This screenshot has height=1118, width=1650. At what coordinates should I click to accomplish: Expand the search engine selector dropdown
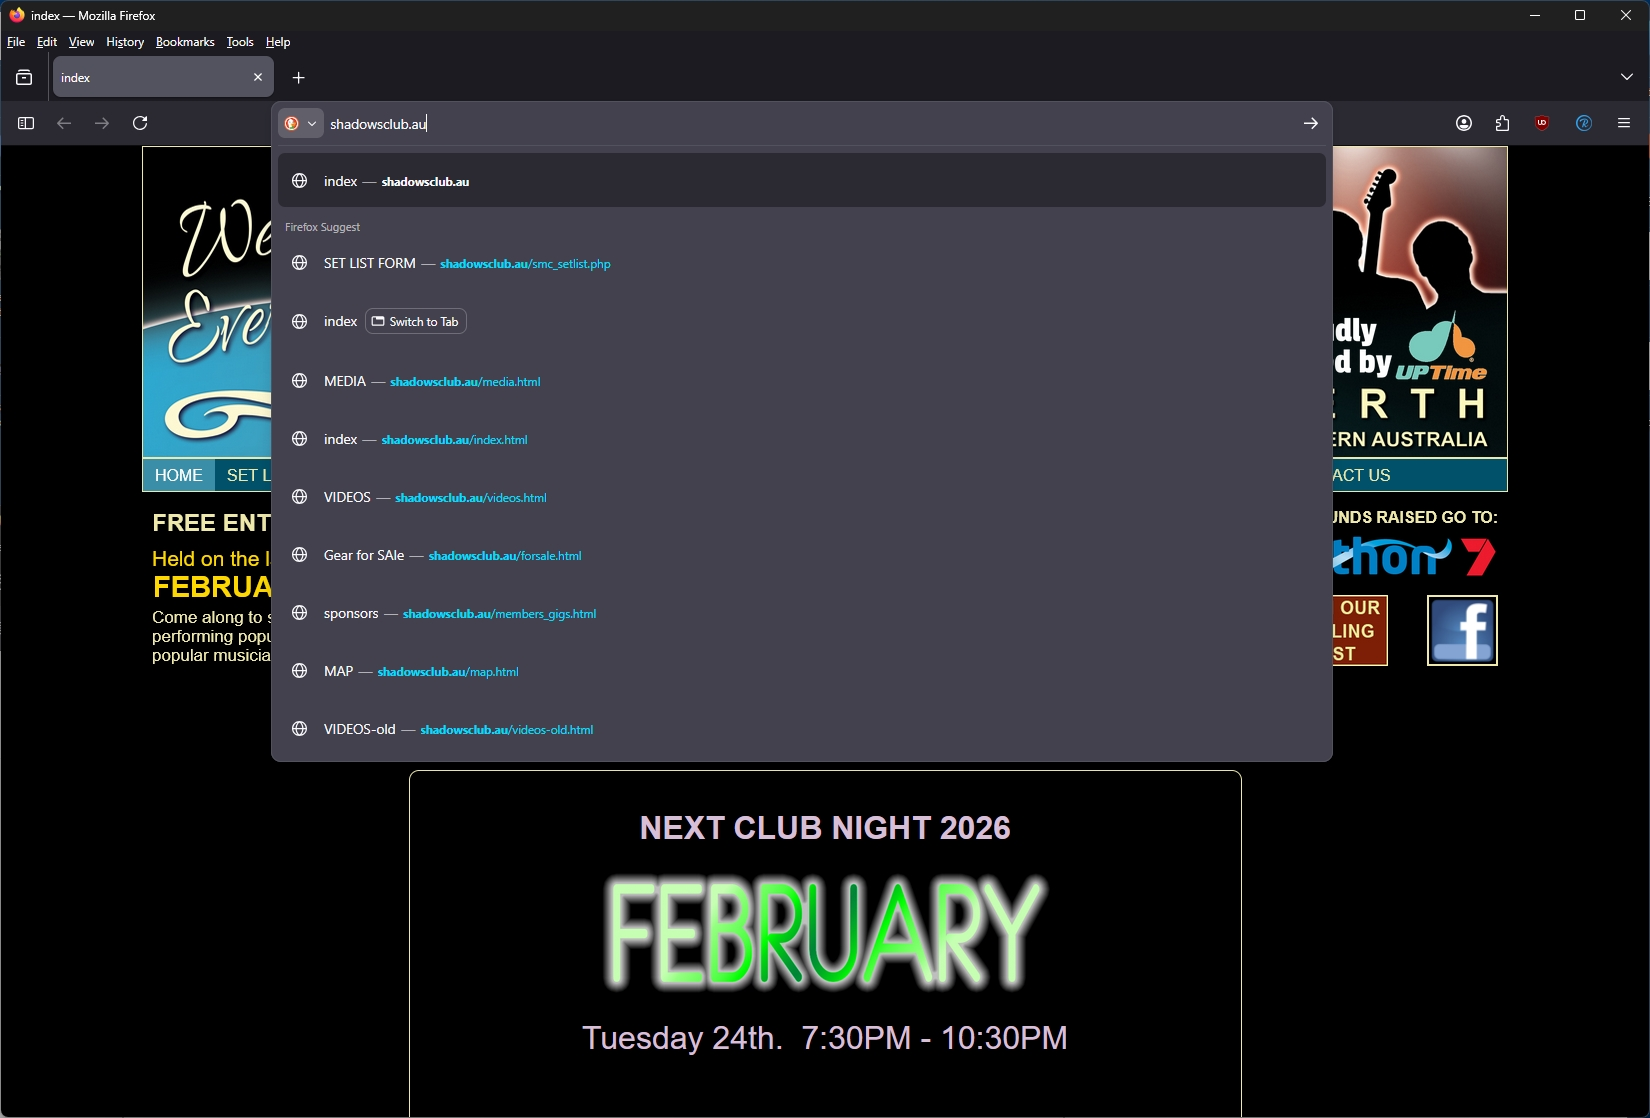pos(300,123)
